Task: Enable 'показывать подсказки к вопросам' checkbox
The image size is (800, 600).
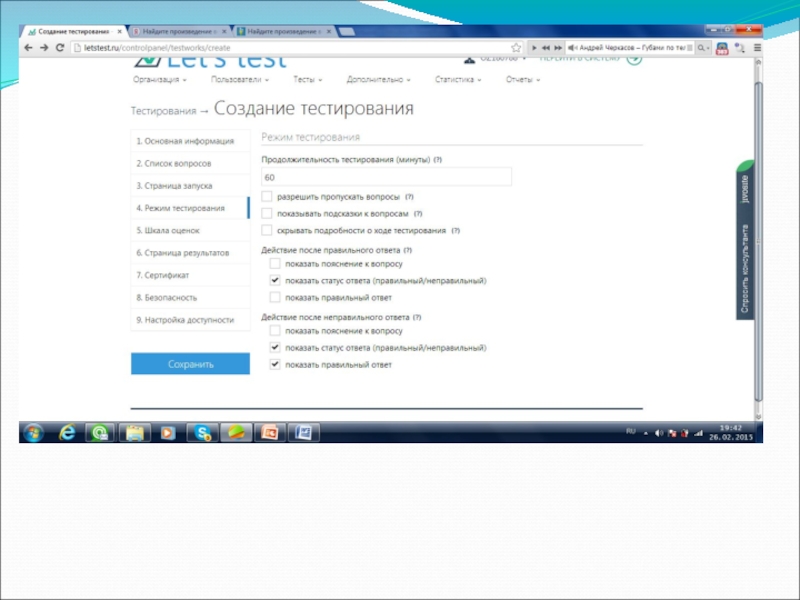Action: 266,213
